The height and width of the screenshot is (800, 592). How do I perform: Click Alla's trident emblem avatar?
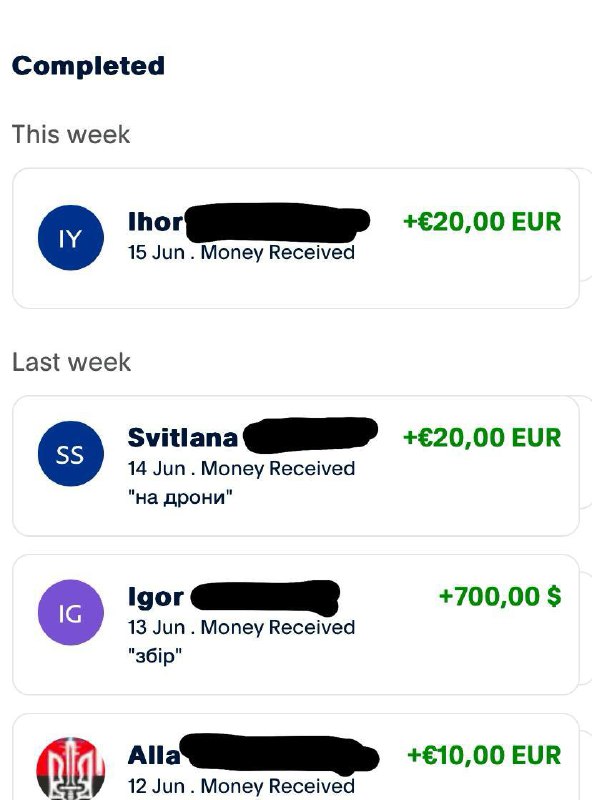(70, 769)
